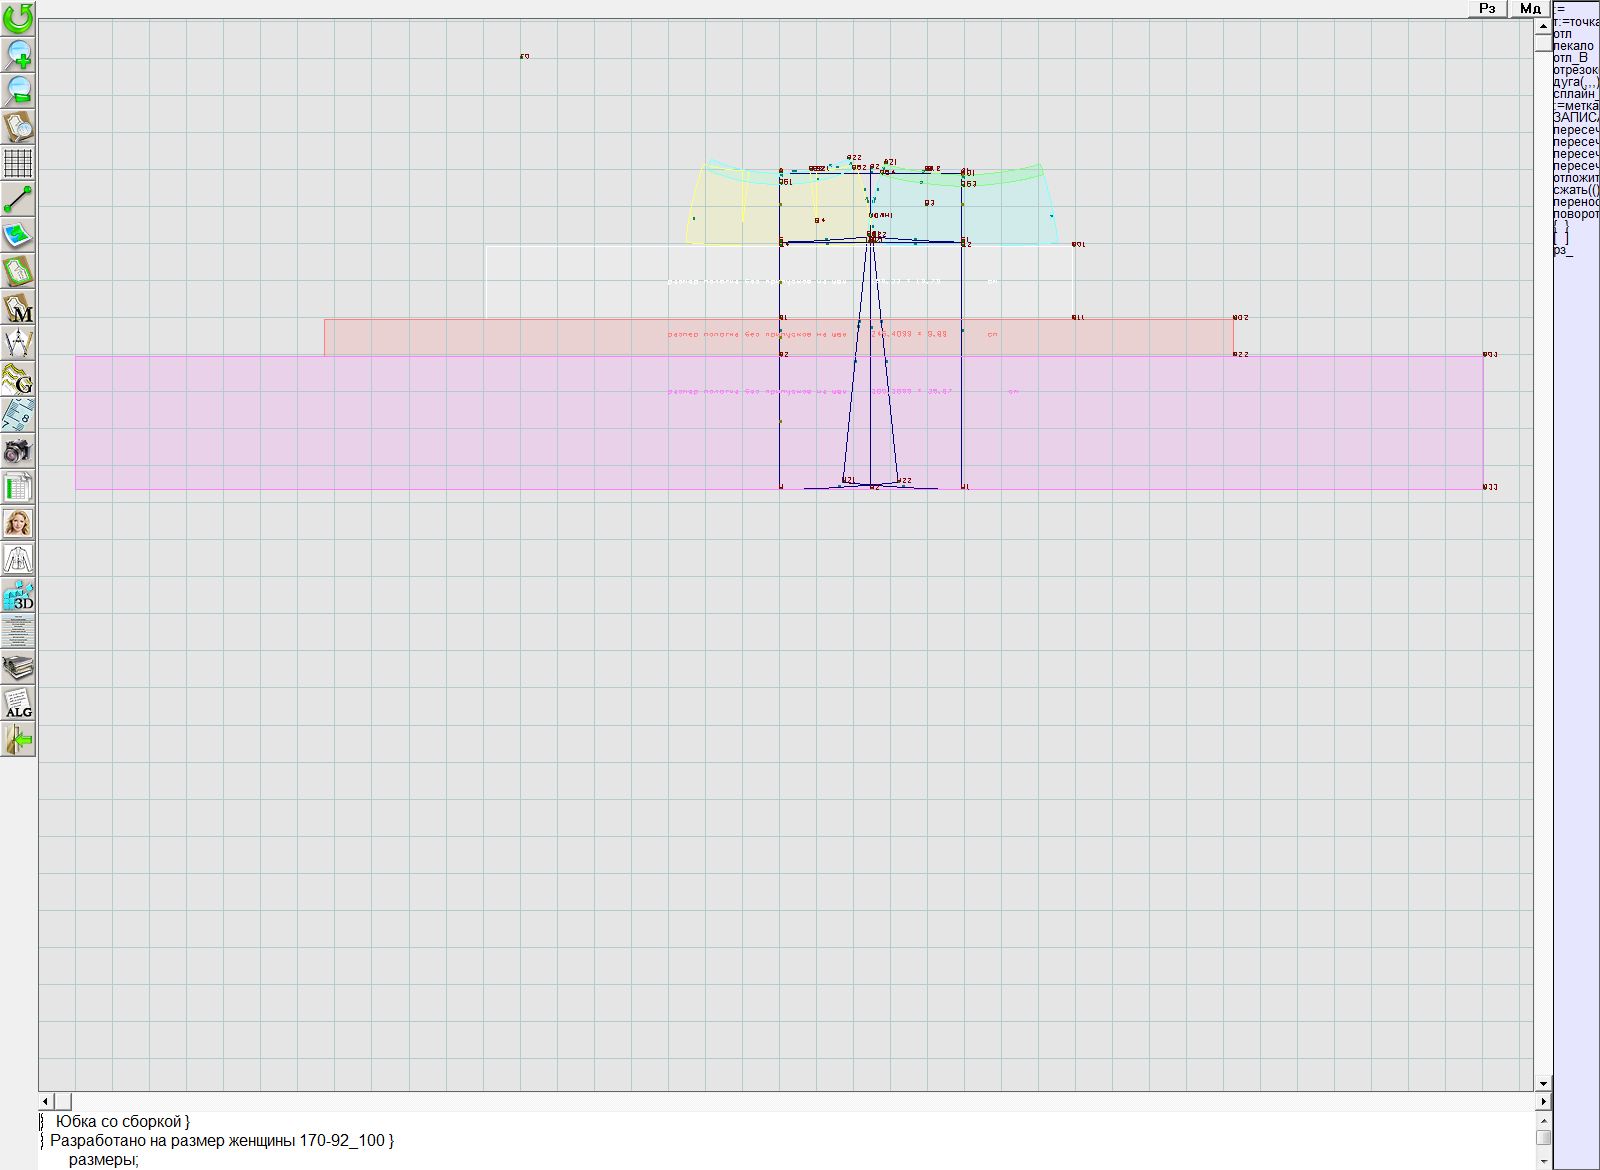Click the camera snapshot icon
Viewport: 1600px width, 1170px height.
[18, 451]
